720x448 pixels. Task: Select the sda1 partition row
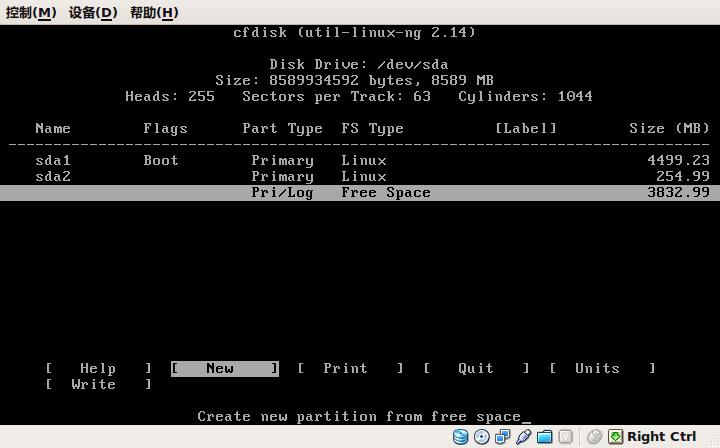(360, 160)
